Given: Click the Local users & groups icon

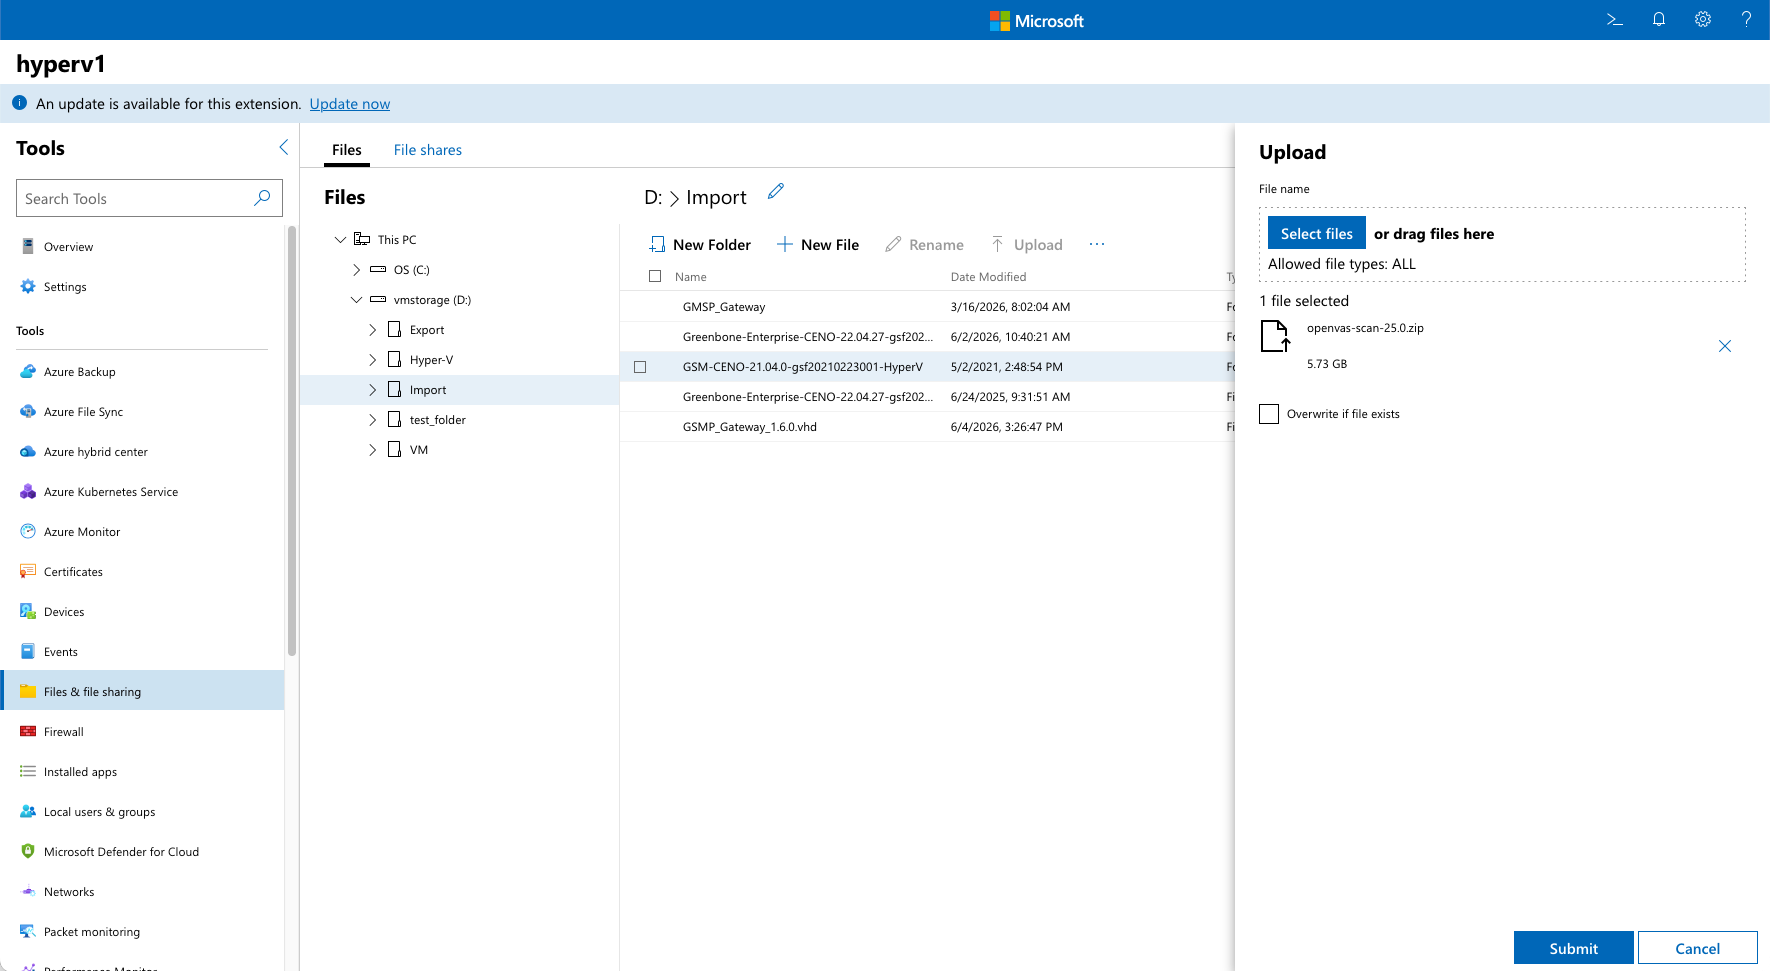Looking at the screenshot, I should coord(28,811).
